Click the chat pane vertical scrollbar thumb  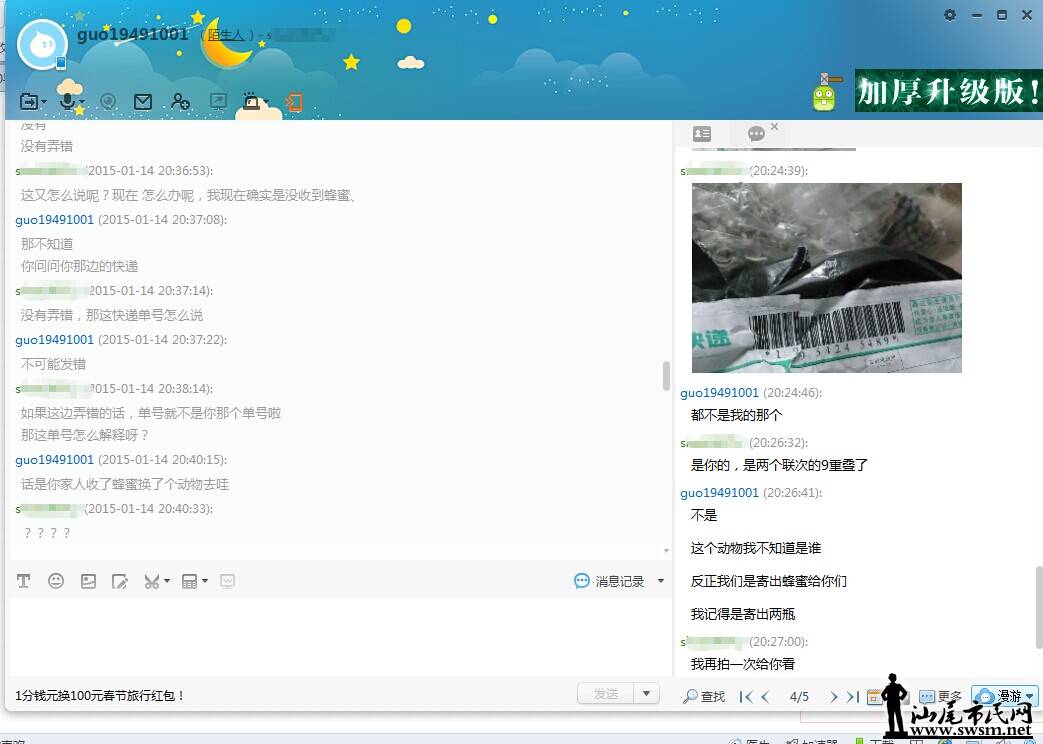pyautogui.click(x=666, y=376)
